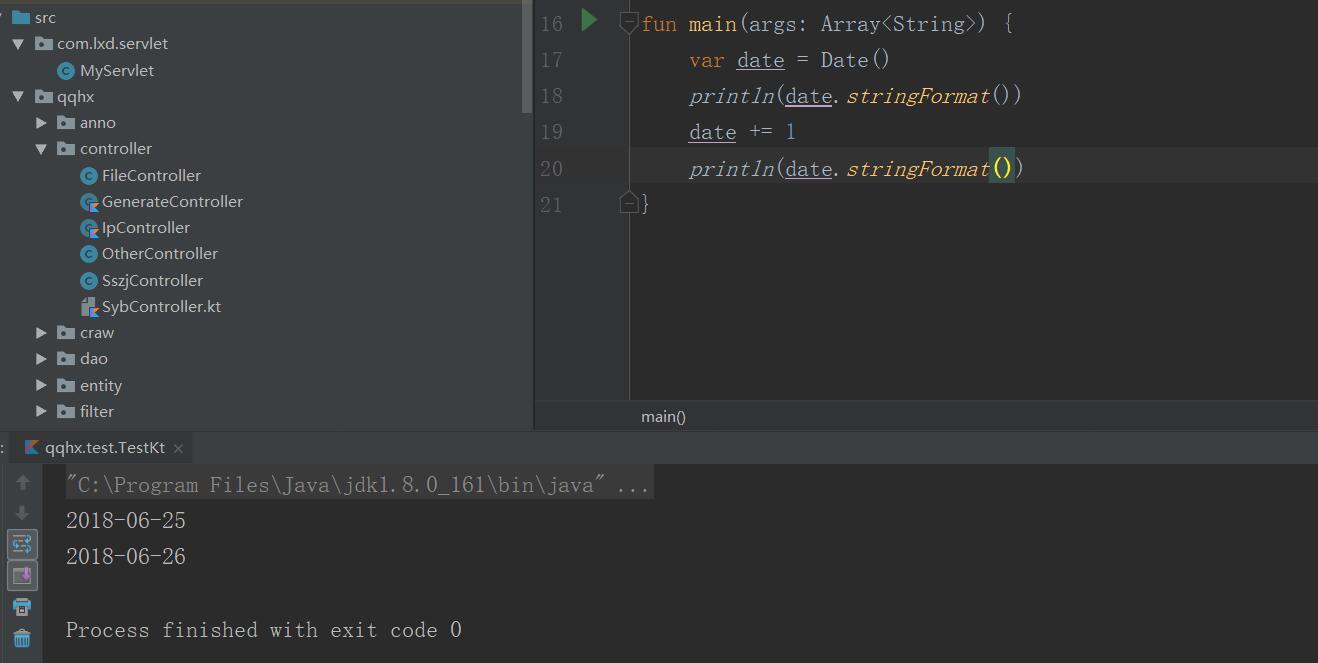Collapse the qqhx package node
This screenshot has height=663, width=1318.
click(x=18, y=97)
